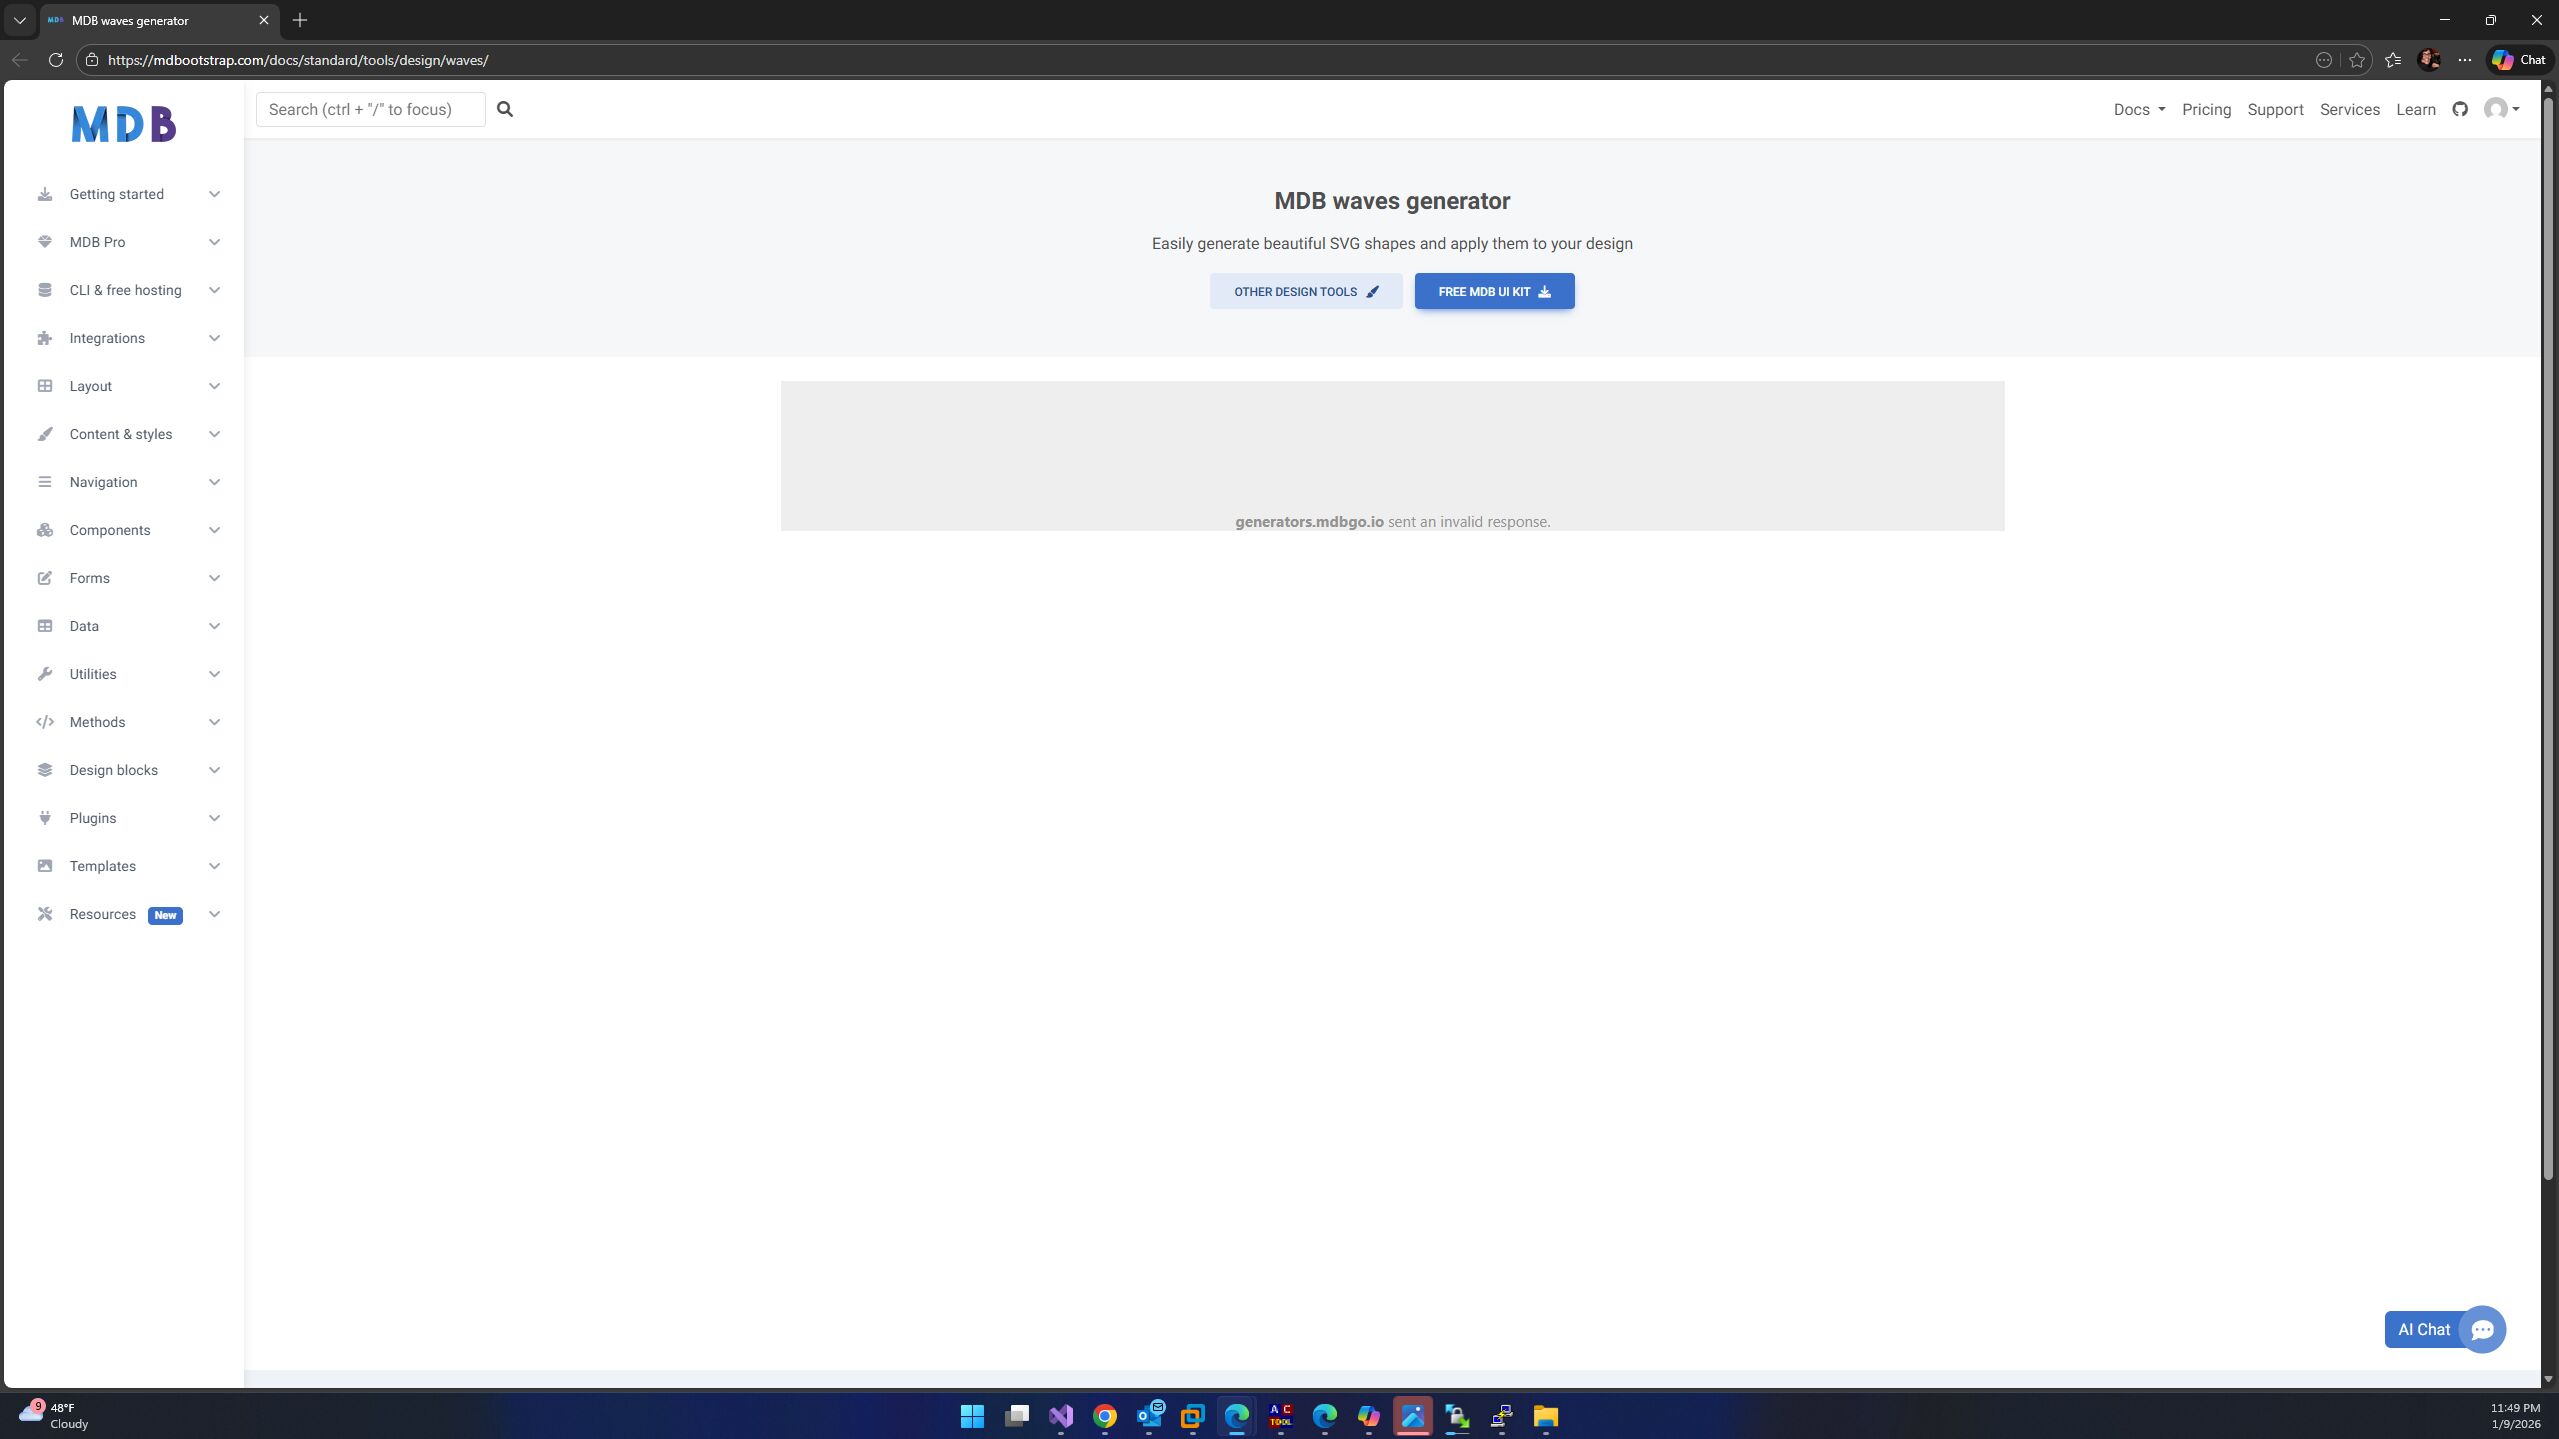Click the FREE MDB UI KIT button
This screenshot has height=1439, width=2559.
point(1492,291)
